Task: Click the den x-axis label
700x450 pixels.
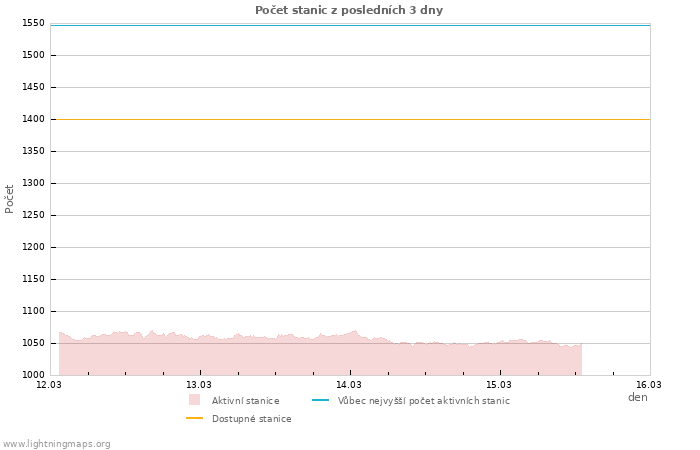Action: (x=637, y=397)
